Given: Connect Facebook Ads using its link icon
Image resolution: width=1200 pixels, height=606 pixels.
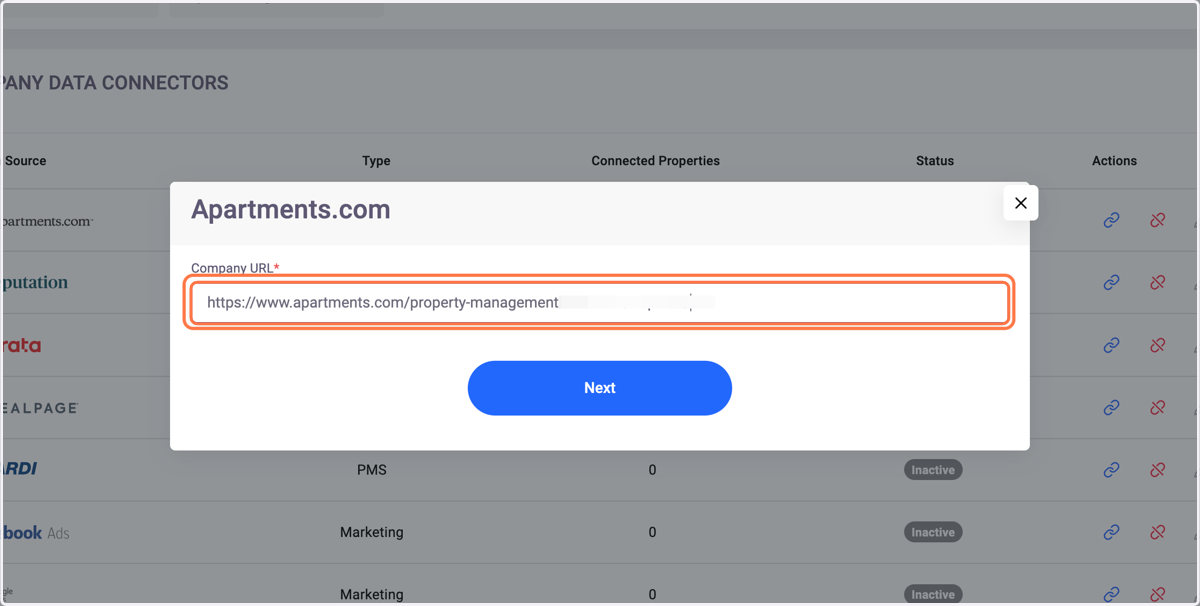Looking at the screenshot, I should pyautogui.click(x=1111, y=532).
